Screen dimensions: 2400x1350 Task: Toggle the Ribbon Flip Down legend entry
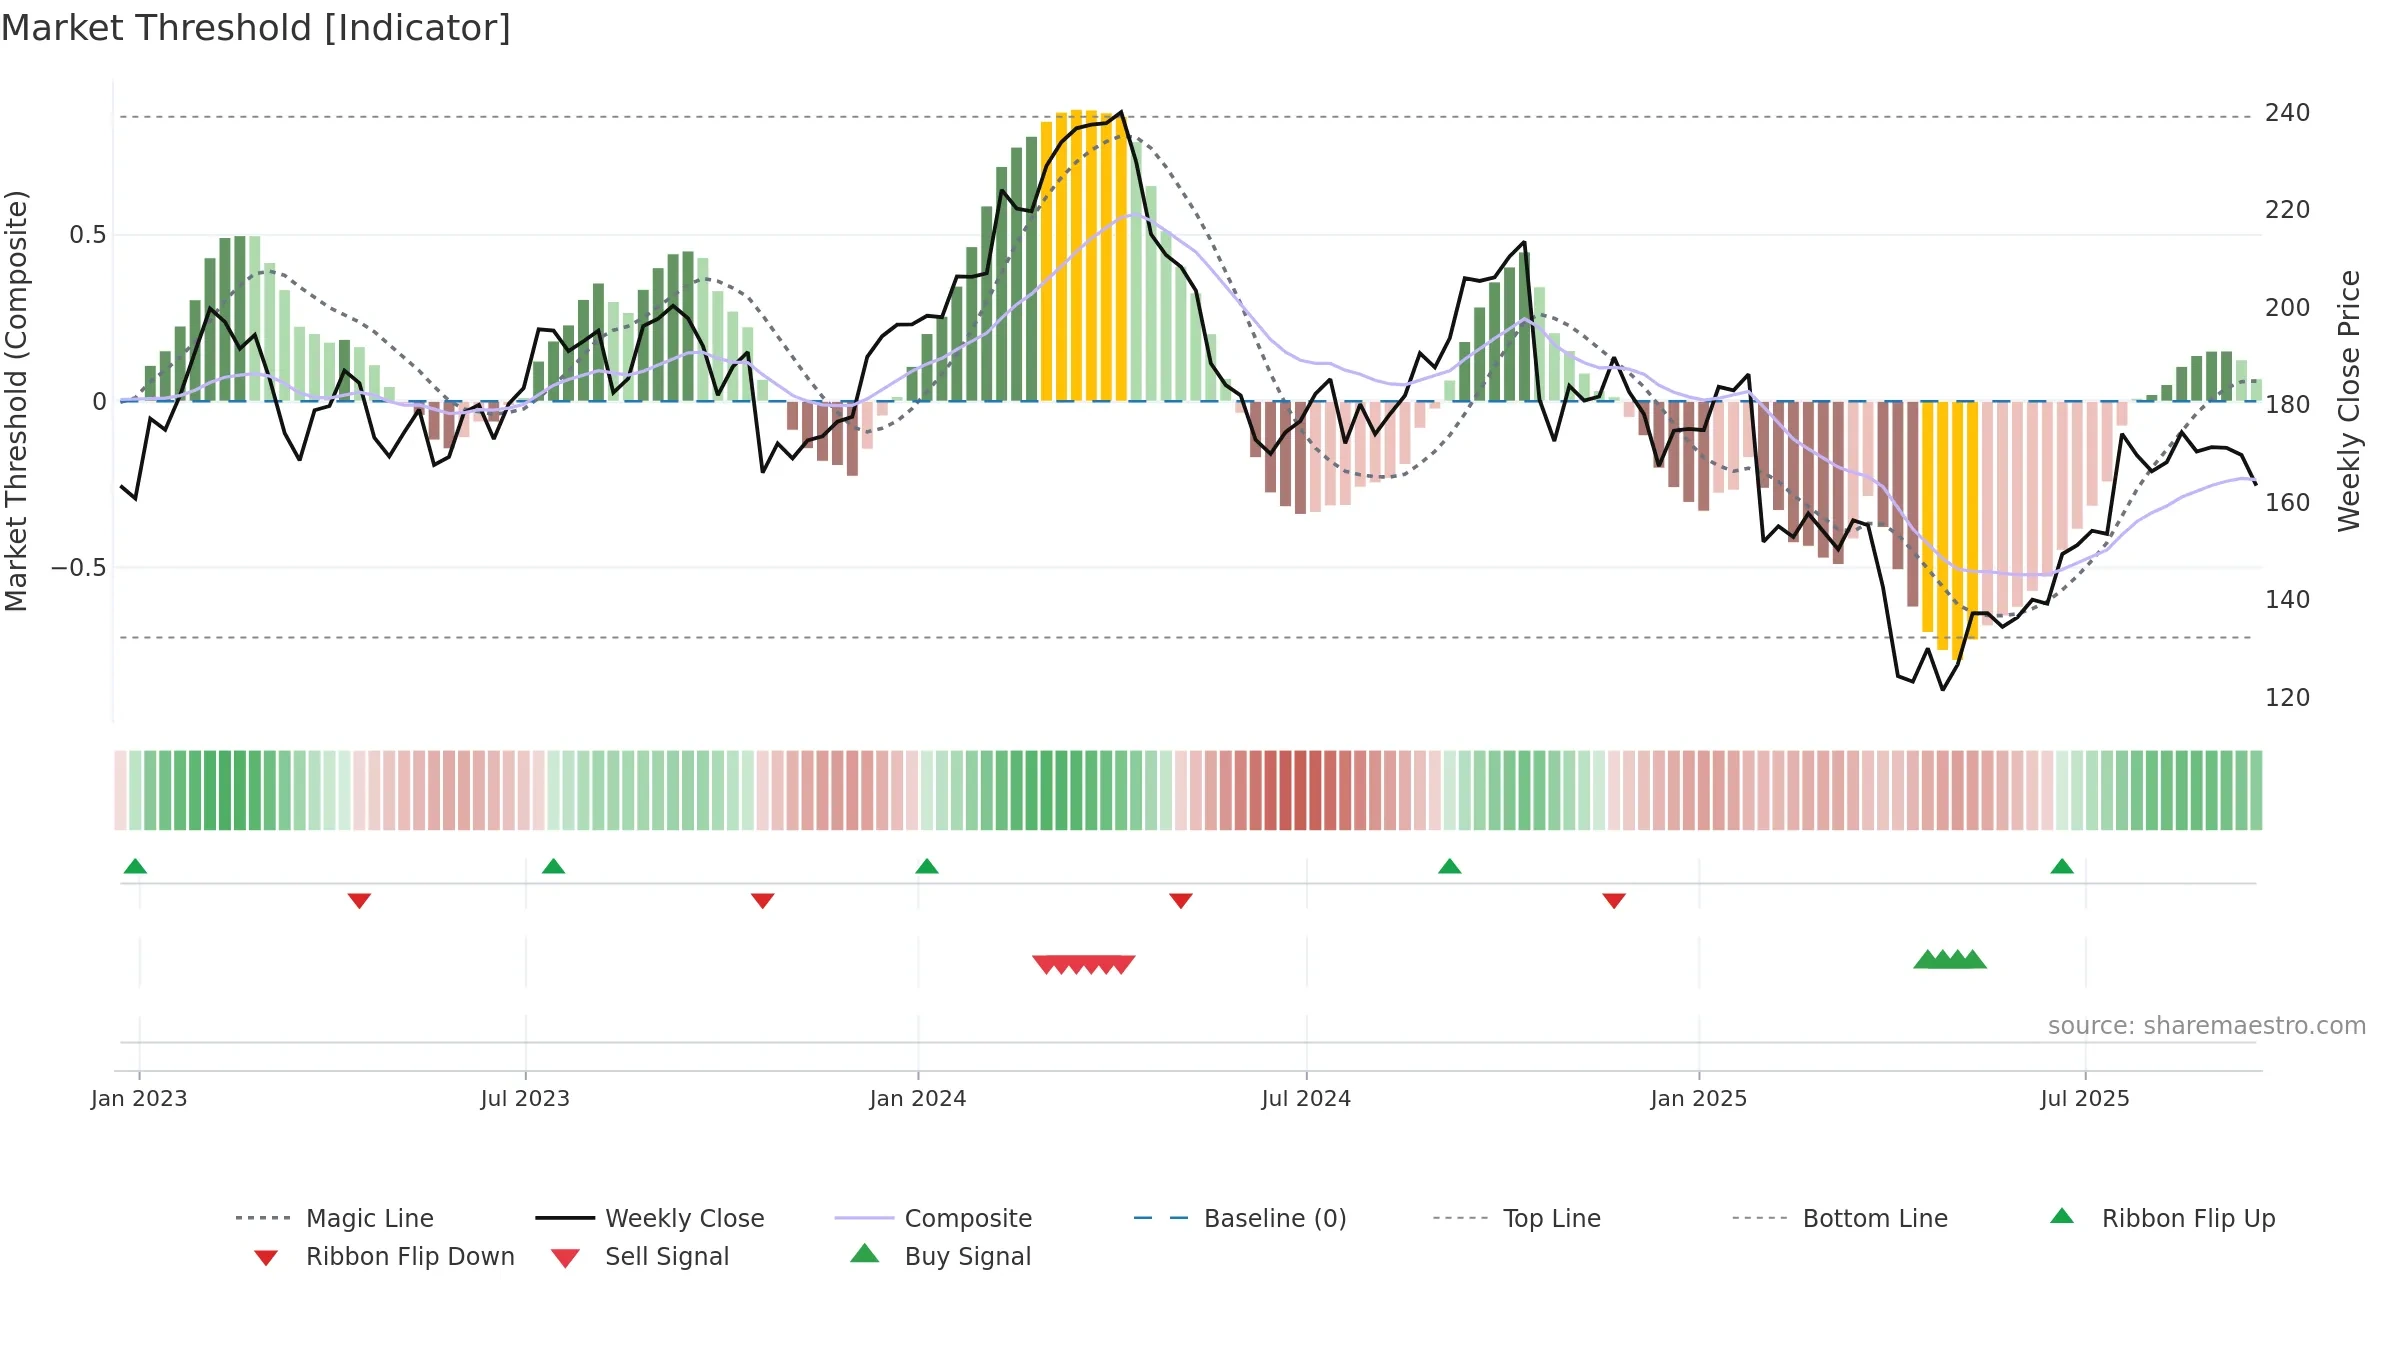point(384,1256)
